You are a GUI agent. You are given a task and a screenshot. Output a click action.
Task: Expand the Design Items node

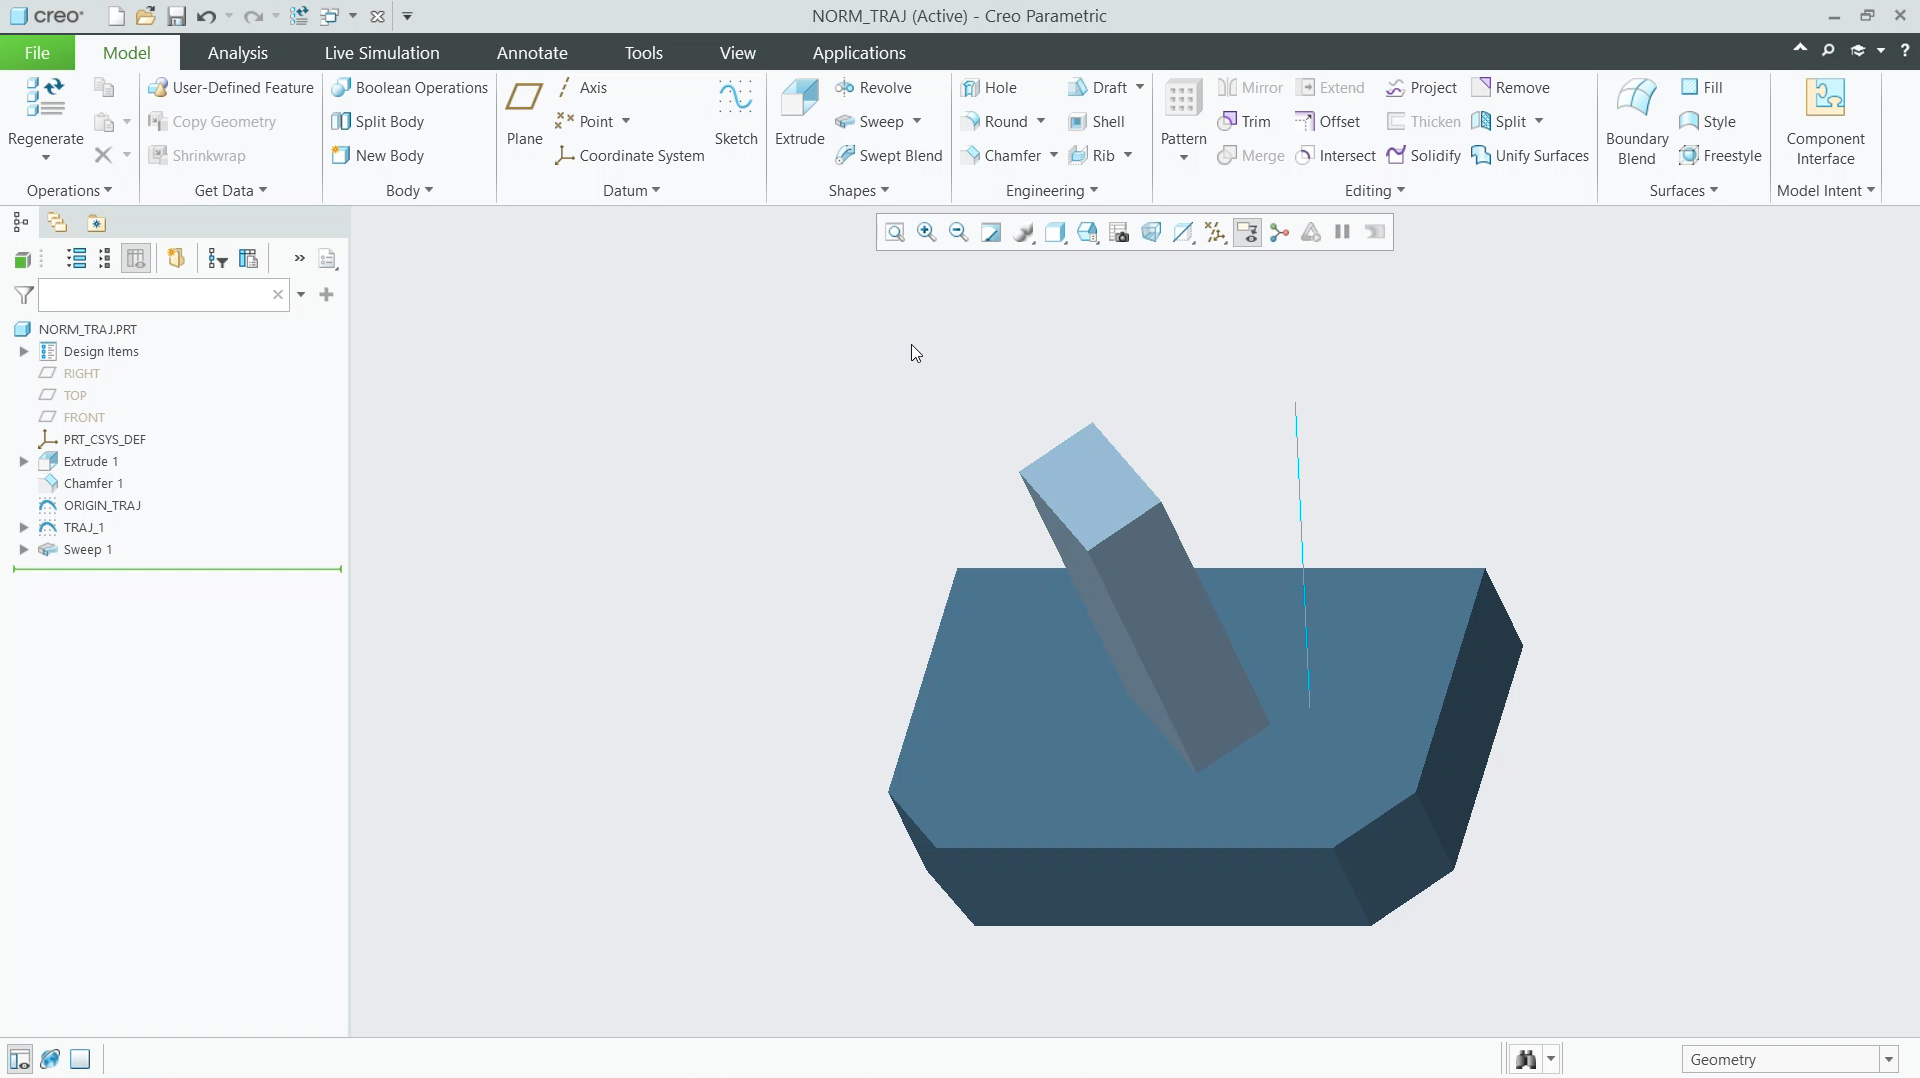pyautogui.click(x=24, y=352)
